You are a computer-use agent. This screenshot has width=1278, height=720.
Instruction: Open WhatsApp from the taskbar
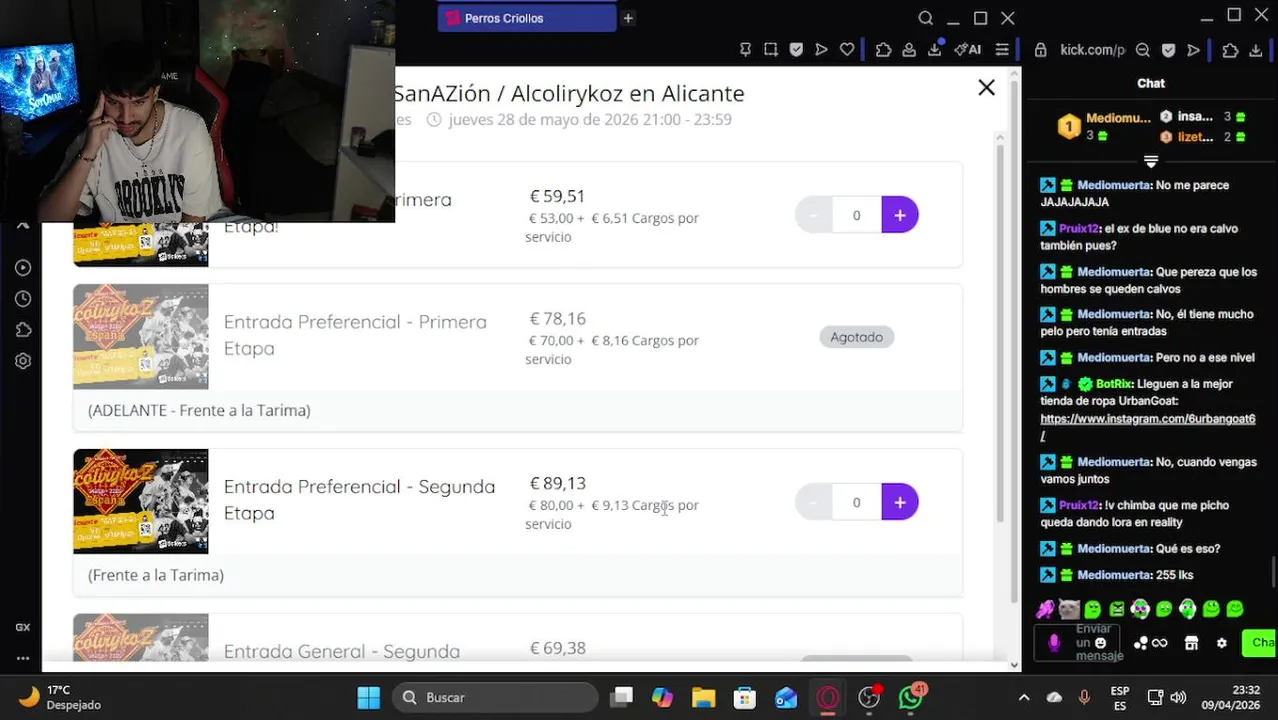911,697
